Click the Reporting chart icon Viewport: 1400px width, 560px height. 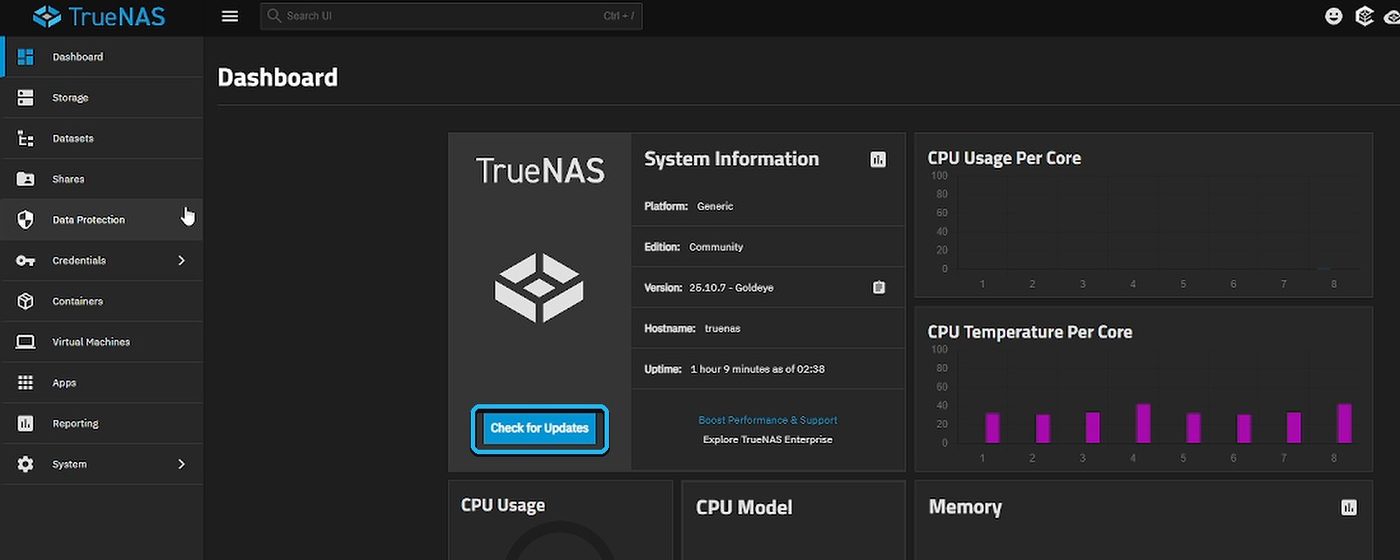pos(26,424)
